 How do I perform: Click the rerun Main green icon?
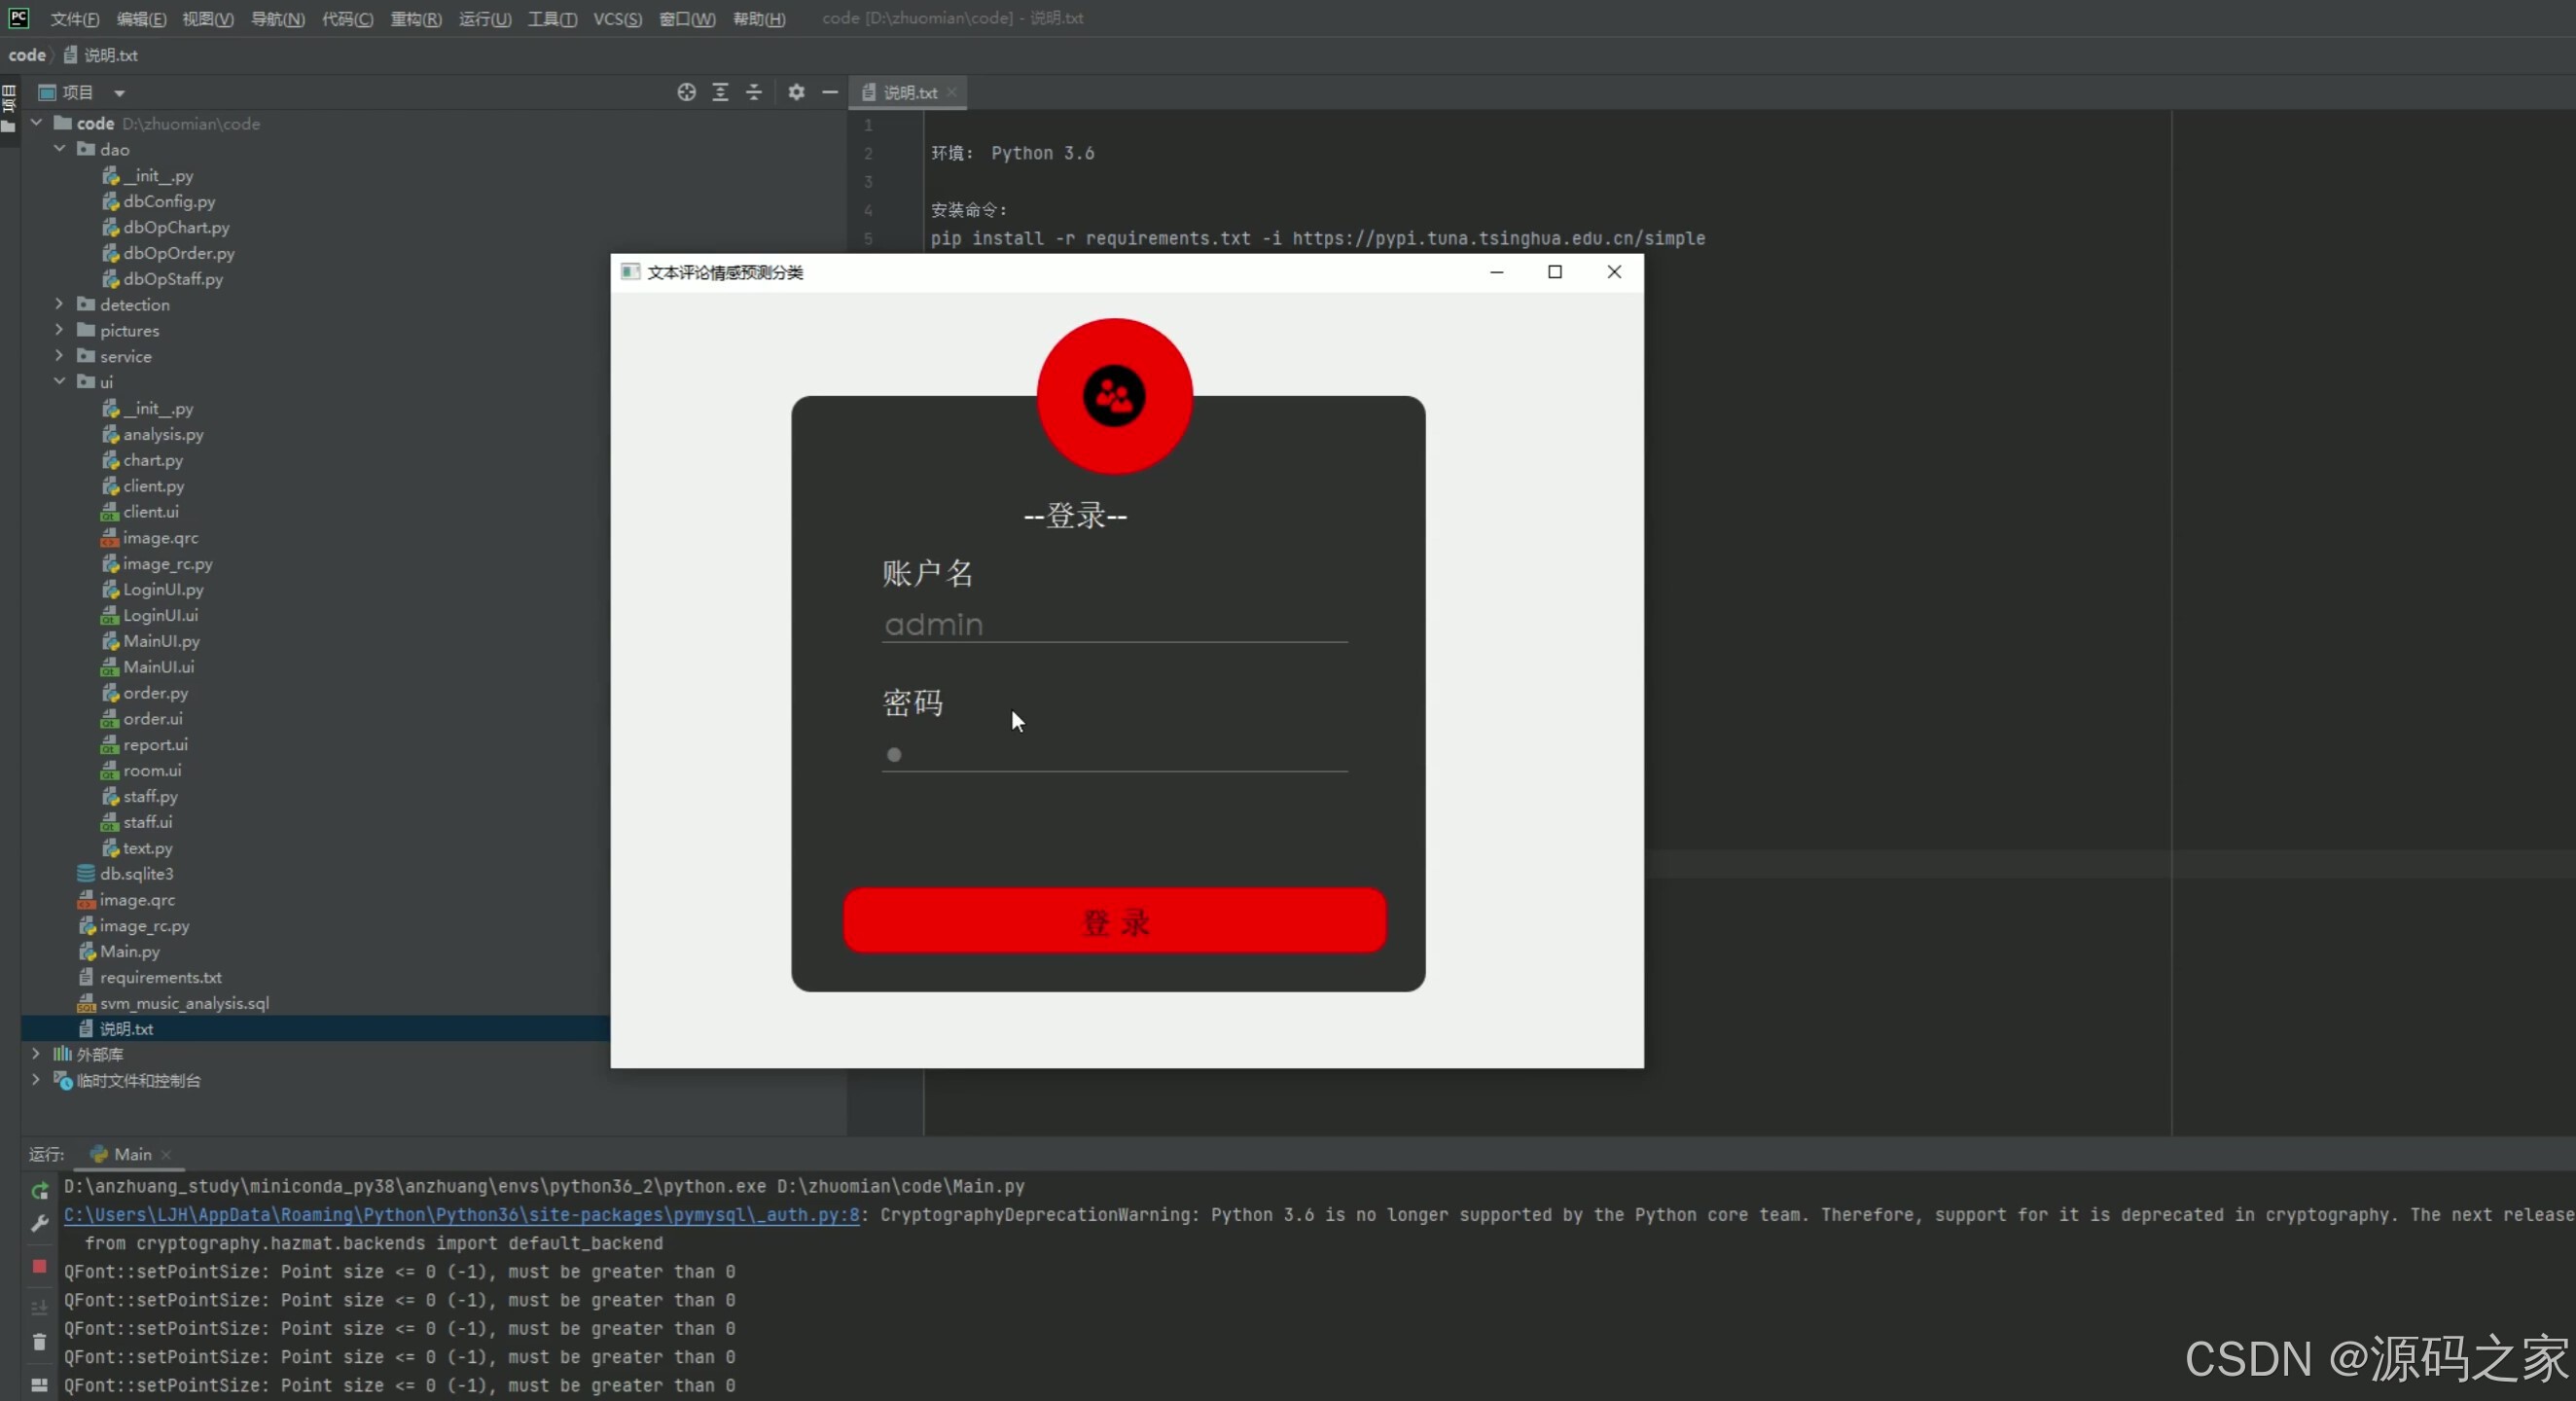click(x=40, y=1190)
